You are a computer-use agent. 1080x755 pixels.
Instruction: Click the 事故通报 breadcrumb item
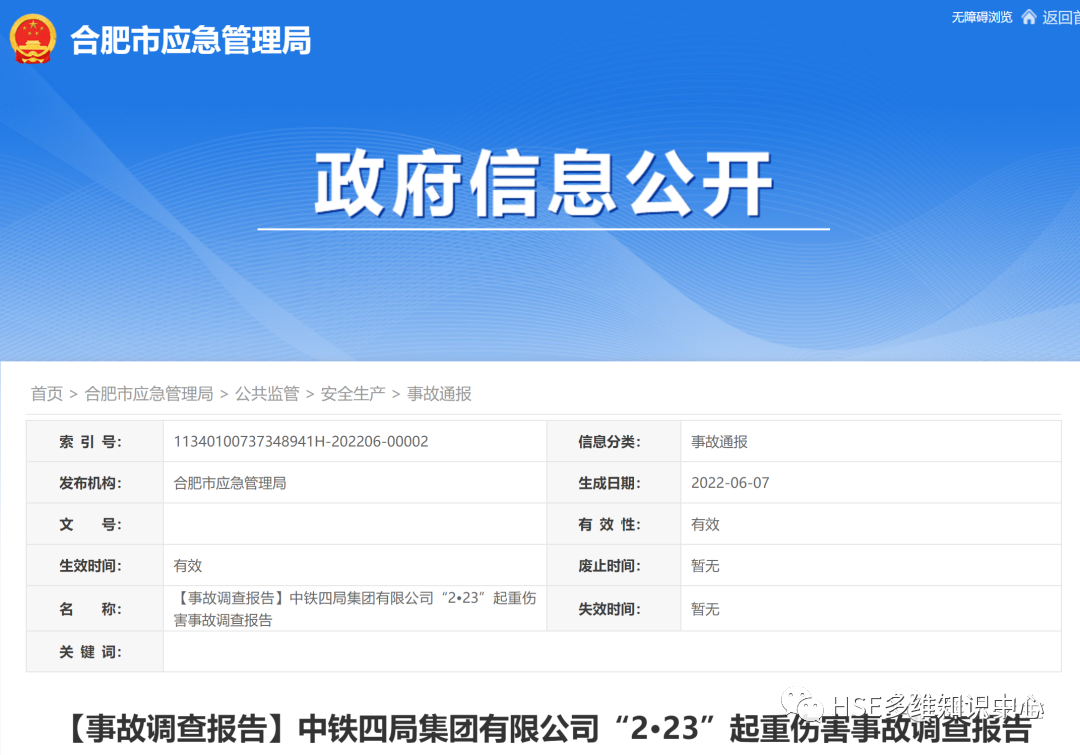click(436, 393)
